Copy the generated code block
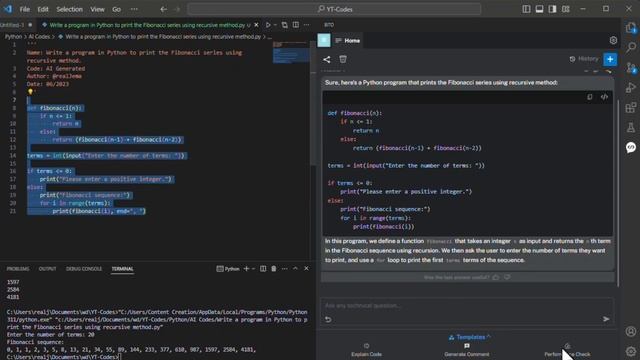640x360 pixels. [x=590, y=97]
